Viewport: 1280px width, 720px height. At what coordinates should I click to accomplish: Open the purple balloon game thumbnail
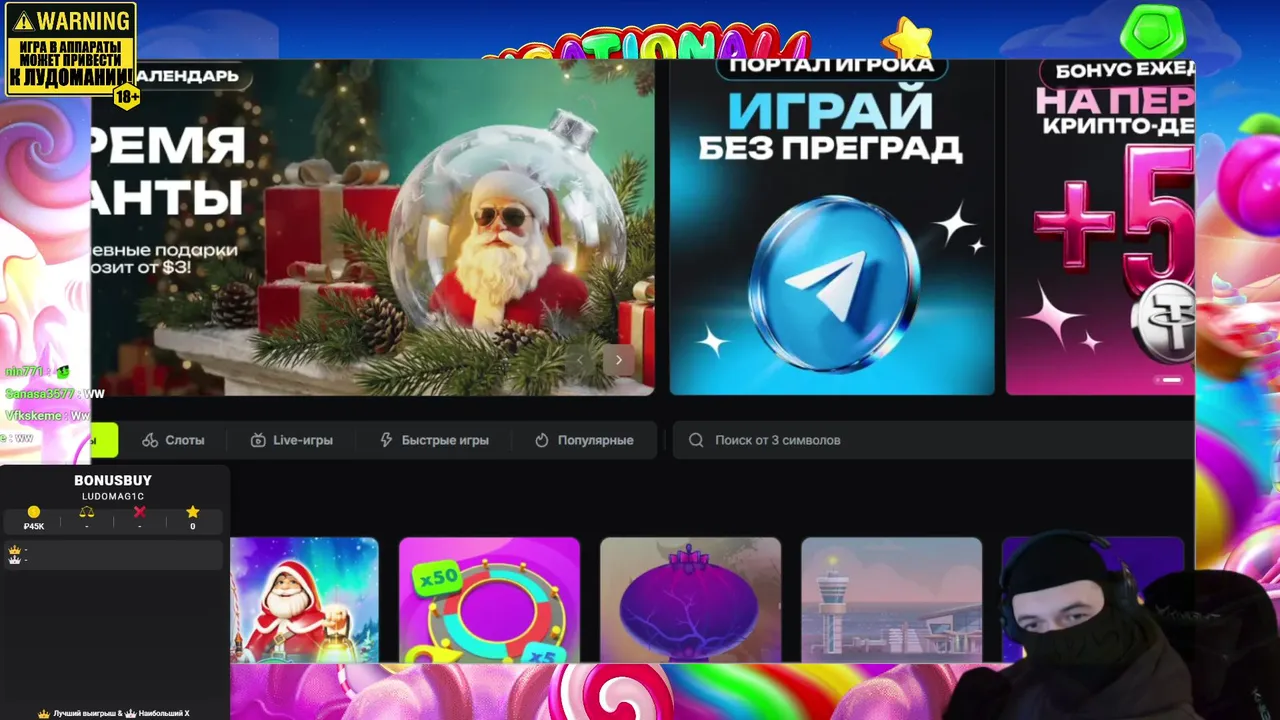690,600
